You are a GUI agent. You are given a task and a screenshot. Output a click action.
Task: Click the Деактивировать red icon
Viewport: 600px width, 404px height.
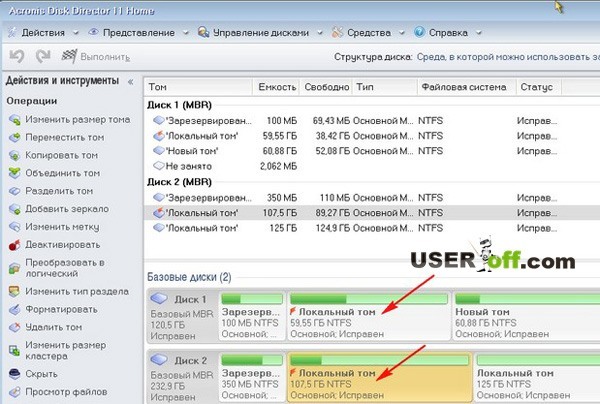tap(14, 244)
